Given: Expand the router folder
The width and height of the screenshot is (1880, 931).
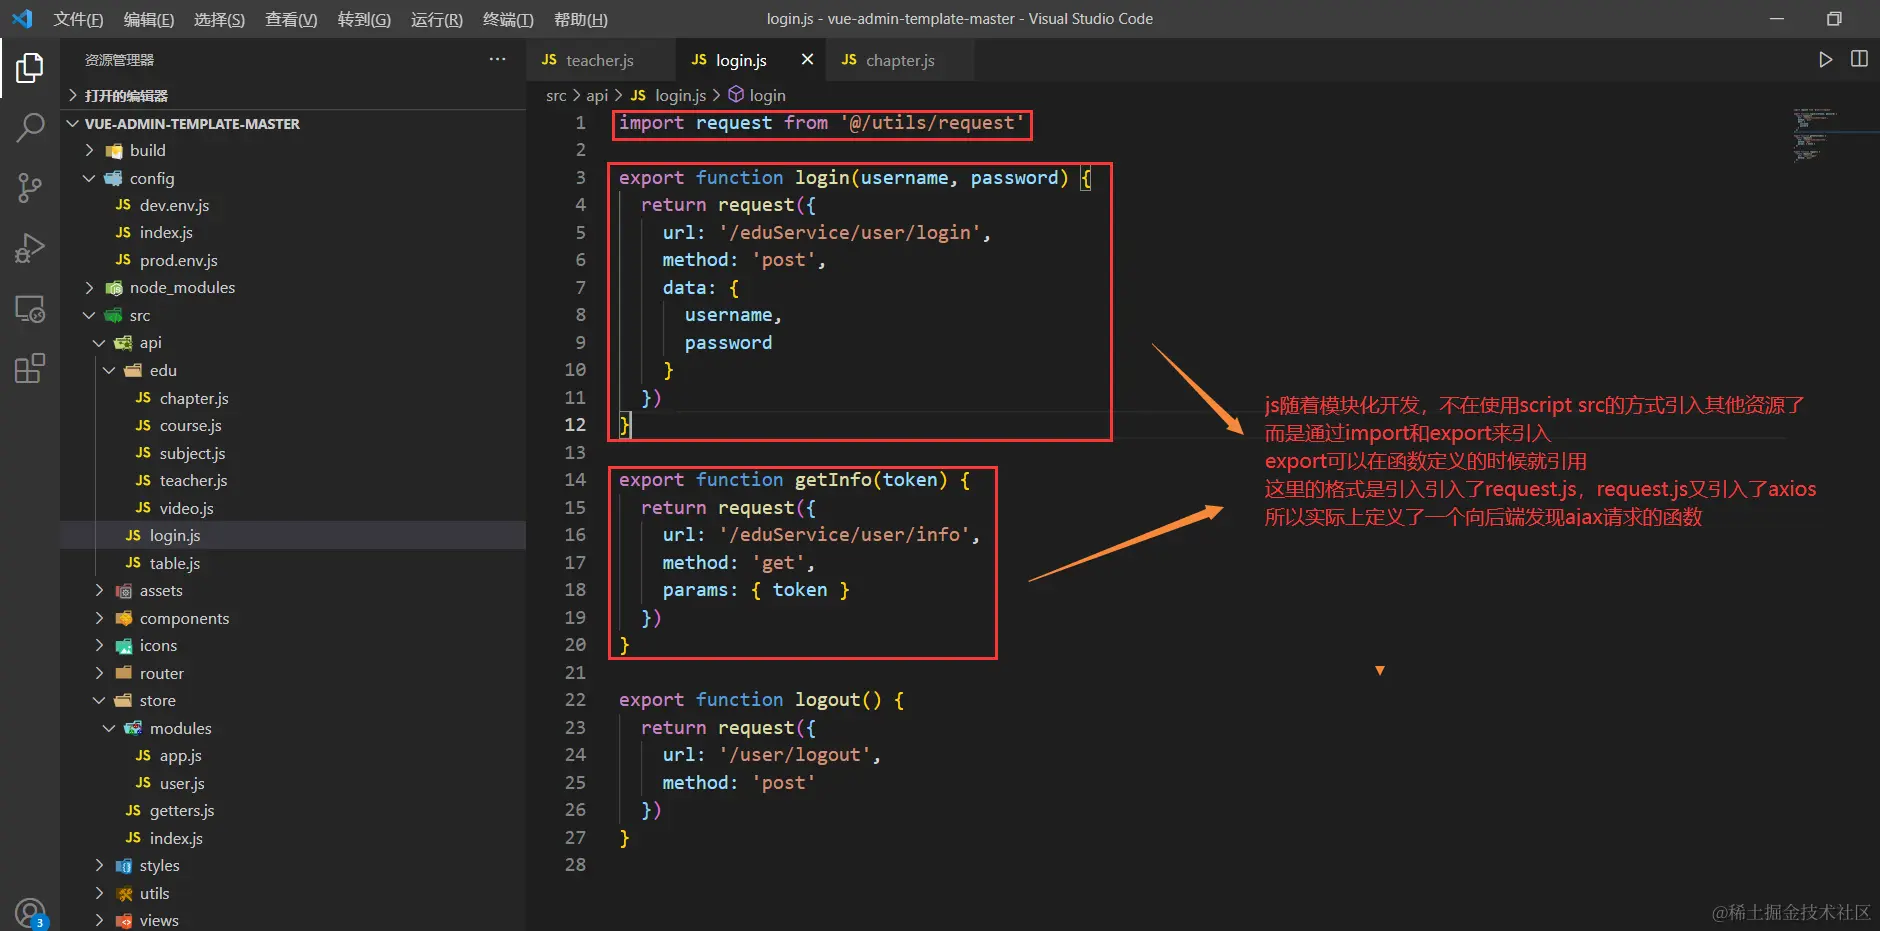Looking at the screenshot, I should point(293,673).
